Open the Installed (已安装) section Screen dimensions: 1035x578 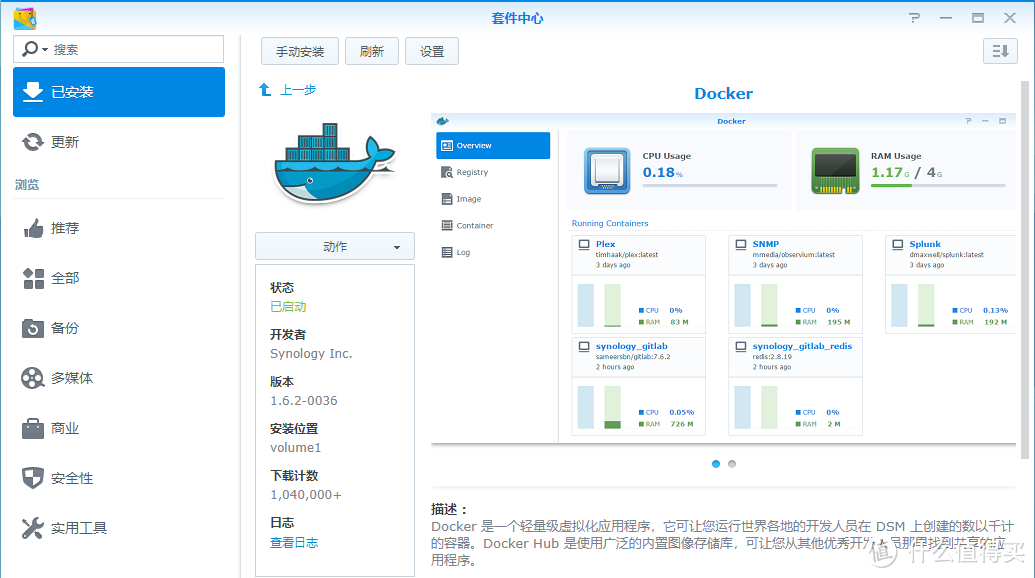pos(119,92)
